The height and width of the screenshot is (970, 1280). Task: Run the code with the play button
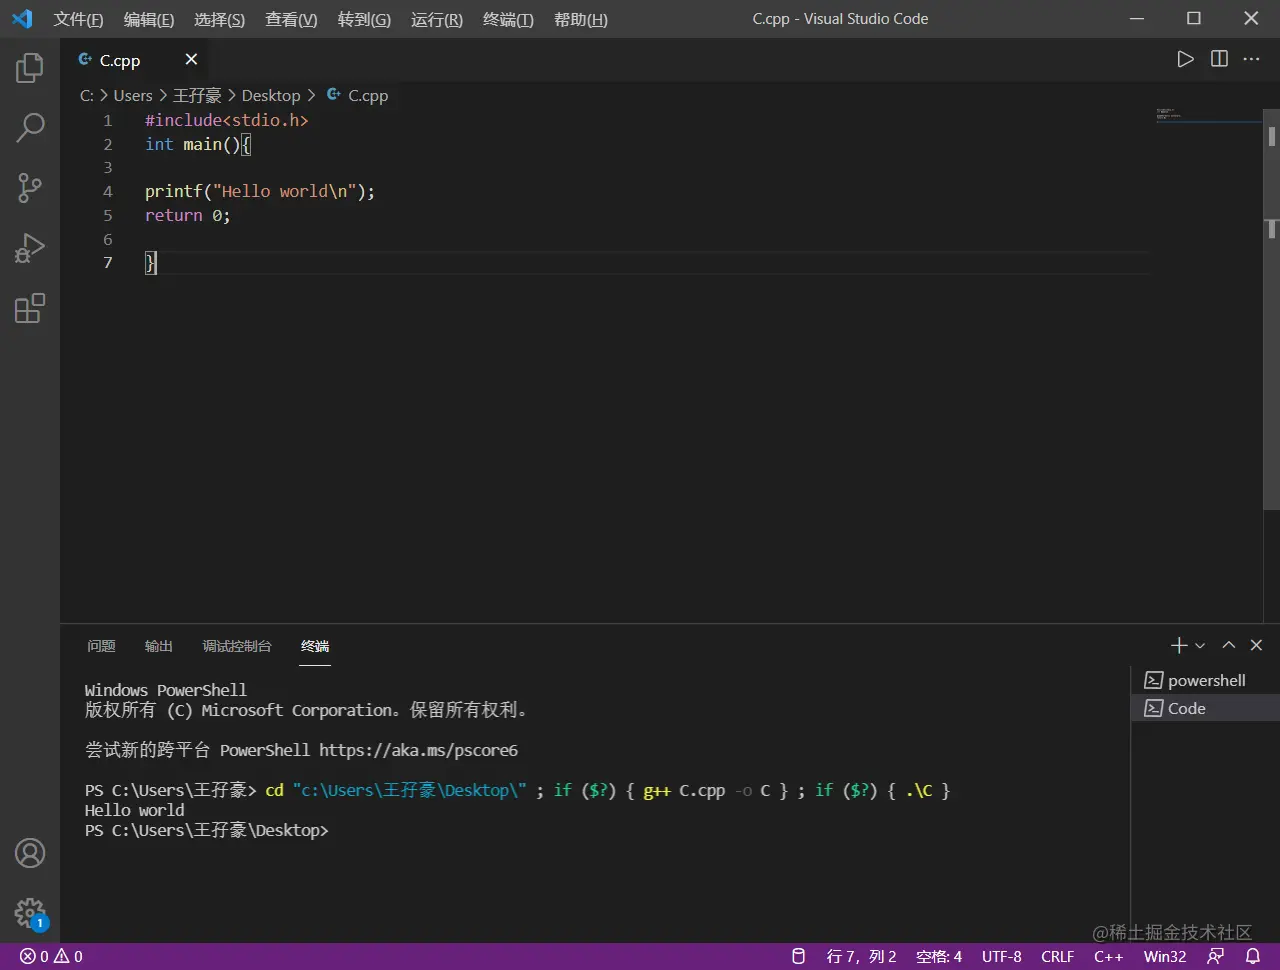tap(1185, 59)
